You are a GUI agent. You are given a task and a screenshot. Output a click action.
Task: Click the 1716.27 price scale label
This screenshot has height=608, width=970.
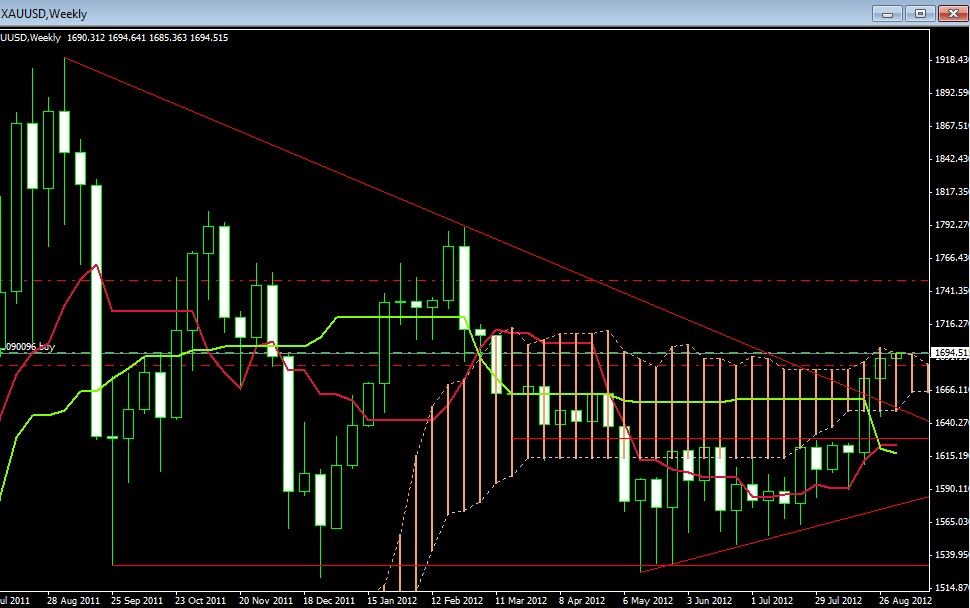pos(952,323)
